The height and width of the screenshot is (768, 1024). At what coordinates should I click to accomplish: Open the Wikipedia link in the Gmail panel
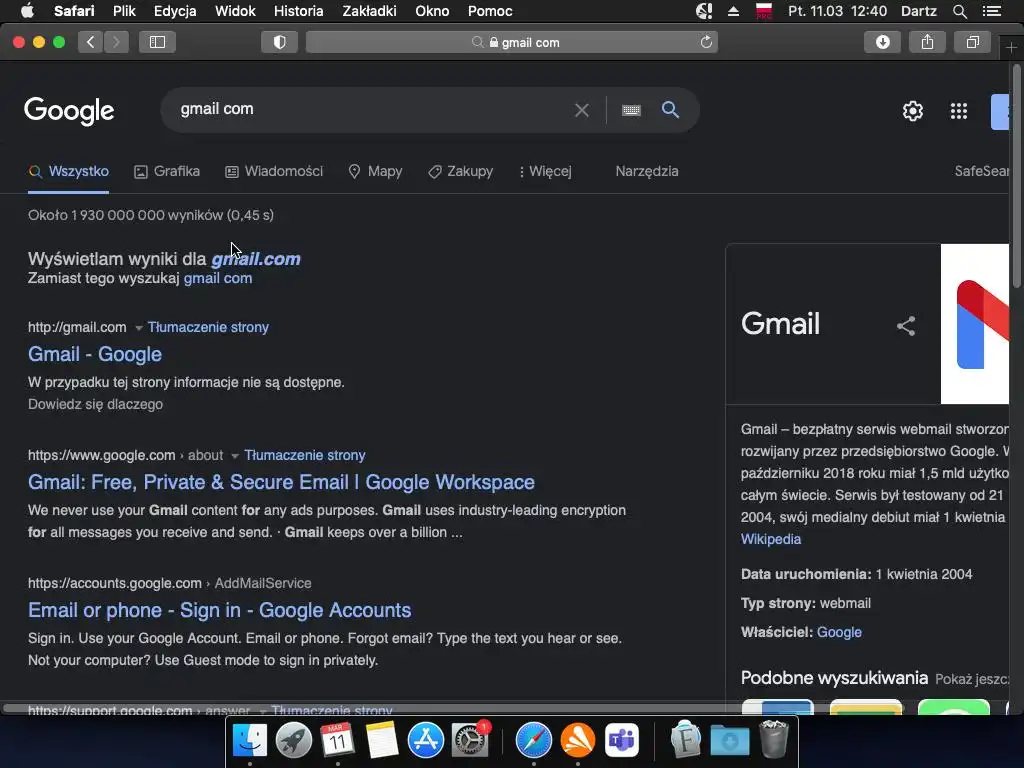pos(771,539)
